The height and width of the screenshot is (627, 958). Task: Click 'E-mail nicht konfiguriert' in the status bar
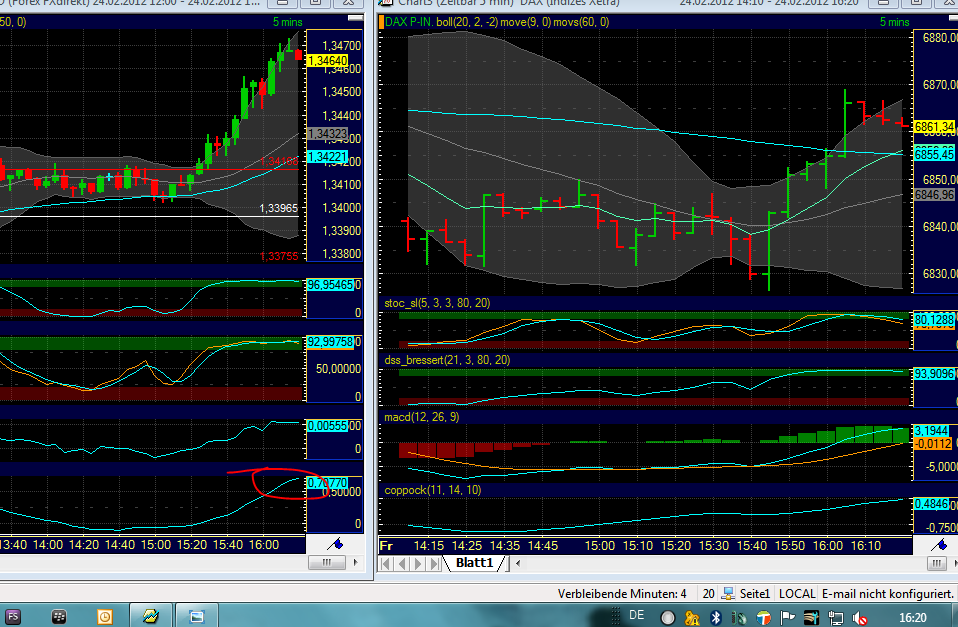(886, 593)
